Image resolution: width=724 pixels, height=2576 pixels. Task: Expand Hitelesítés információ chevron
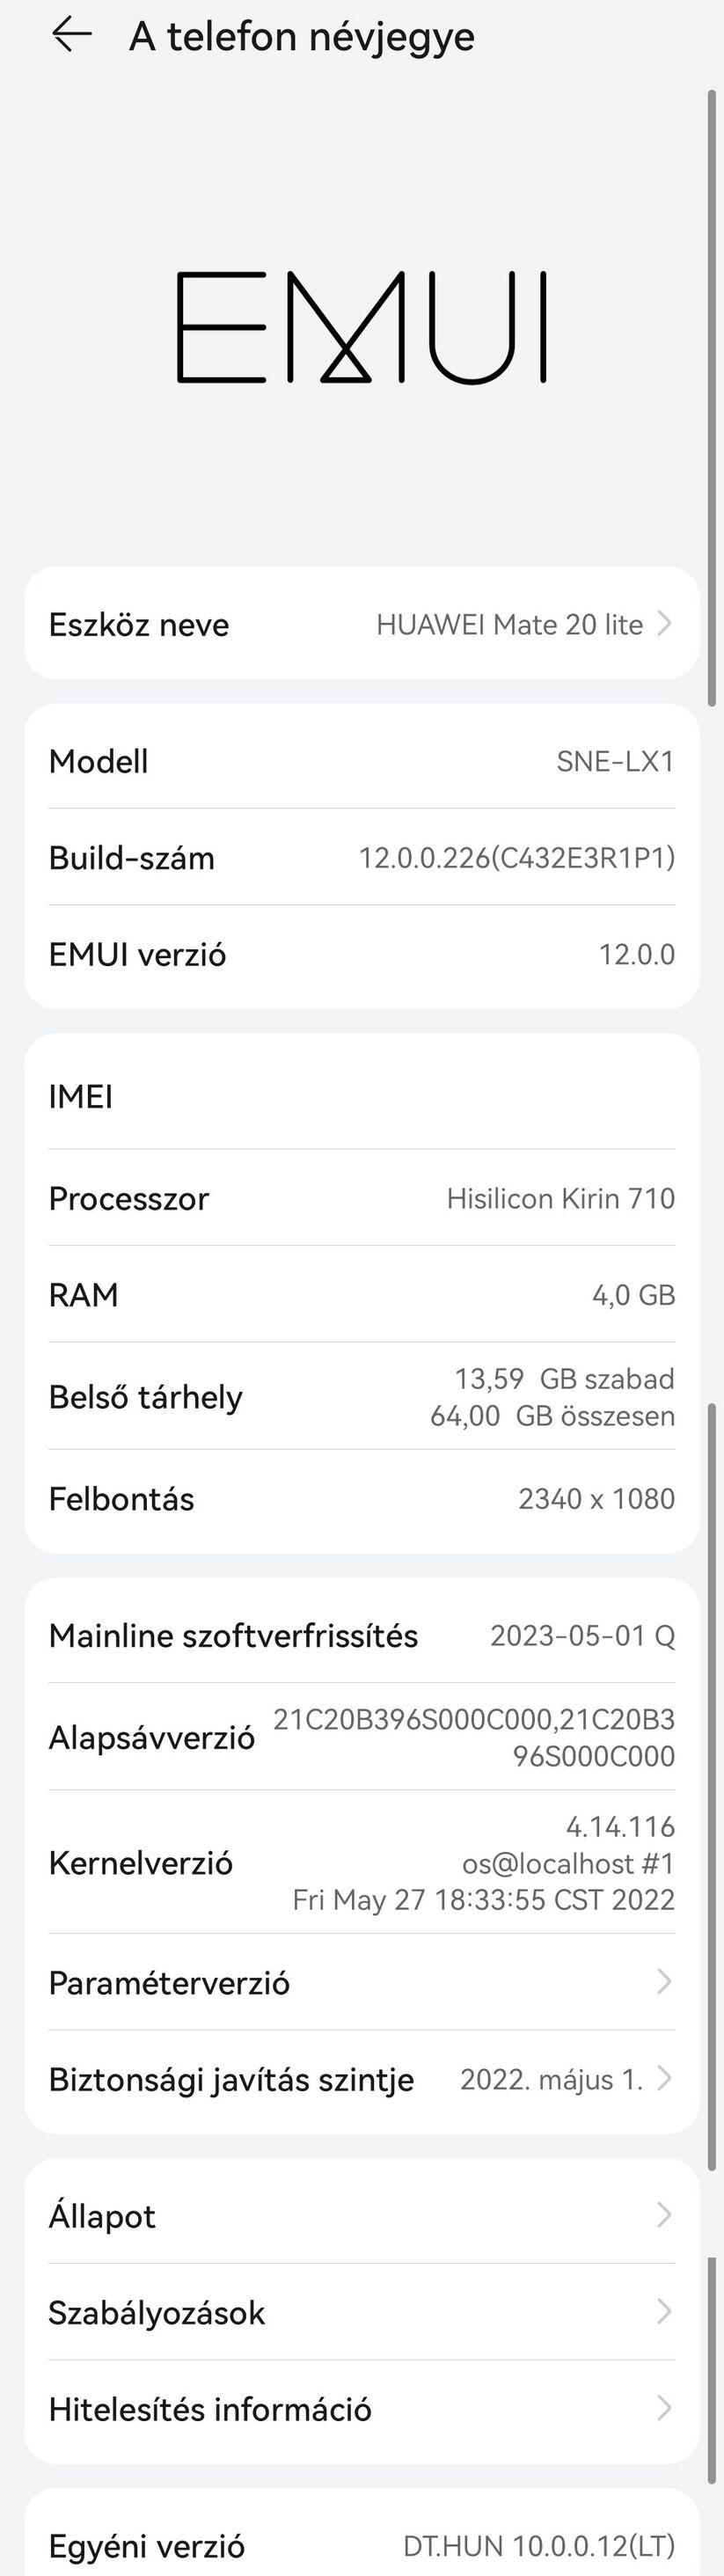(664, 2408)
